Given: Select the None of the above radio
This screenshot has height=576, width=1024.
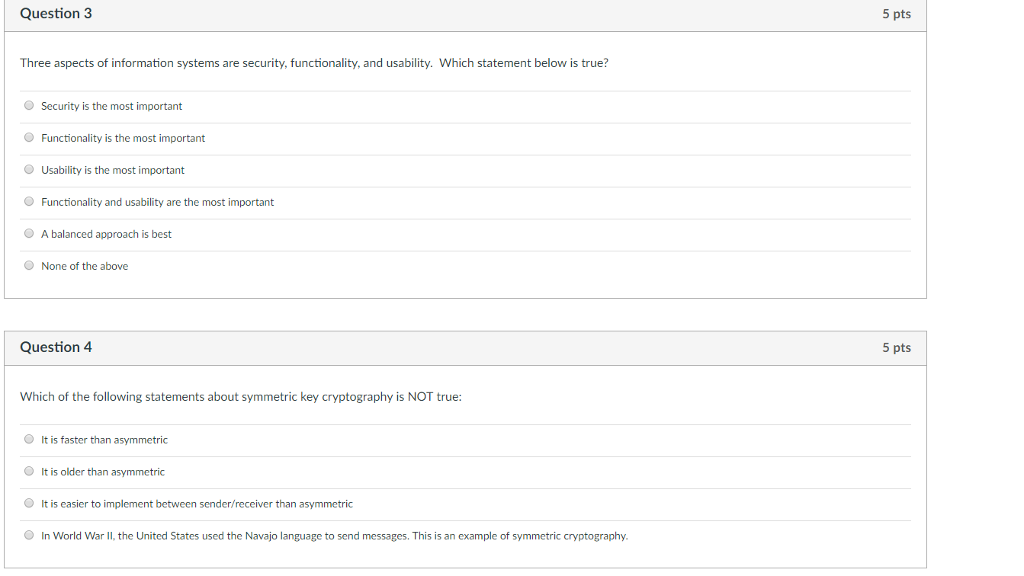Looking at the screenshot, I should [29, 265].
